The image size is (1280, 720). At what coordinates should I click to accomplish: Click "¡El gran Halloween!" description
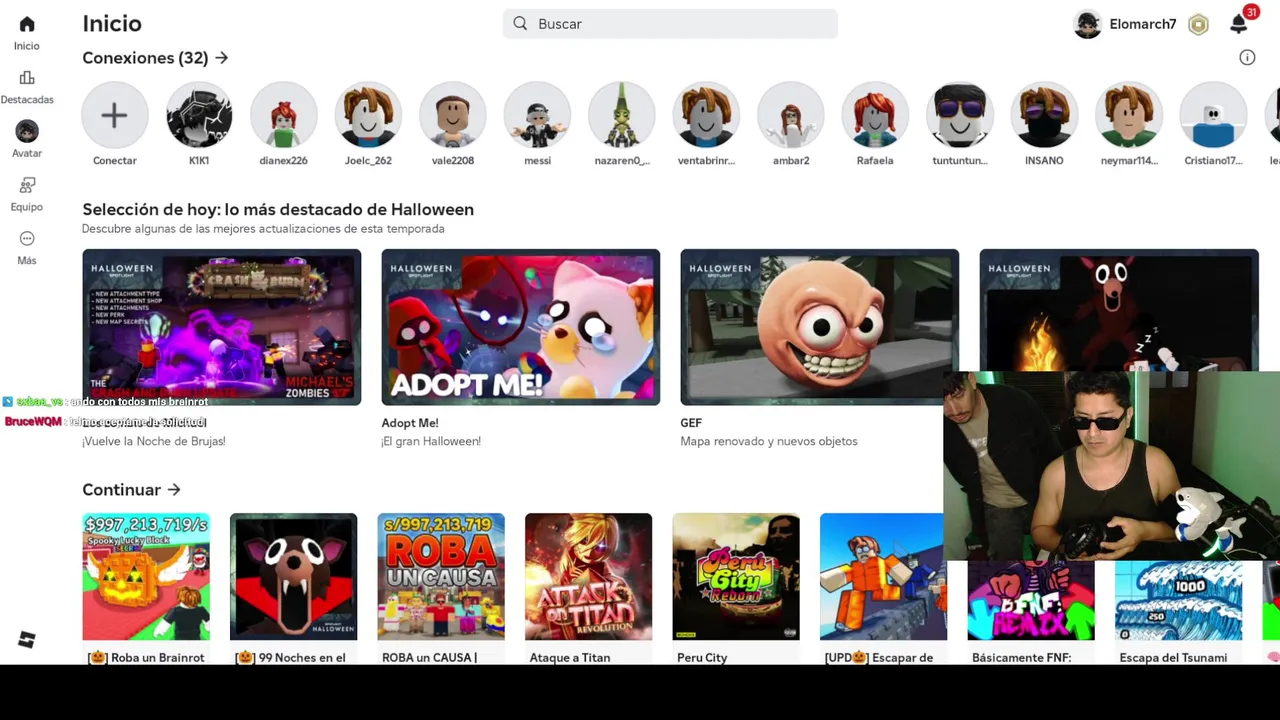pos(431,441)
